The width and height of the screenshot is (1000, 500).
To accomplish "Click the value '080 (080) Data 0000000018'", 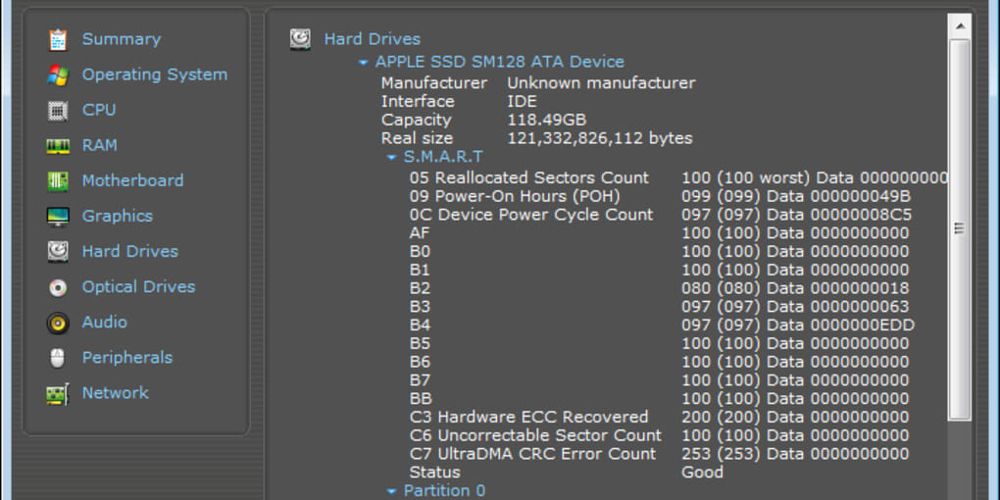I will [795, 288].
